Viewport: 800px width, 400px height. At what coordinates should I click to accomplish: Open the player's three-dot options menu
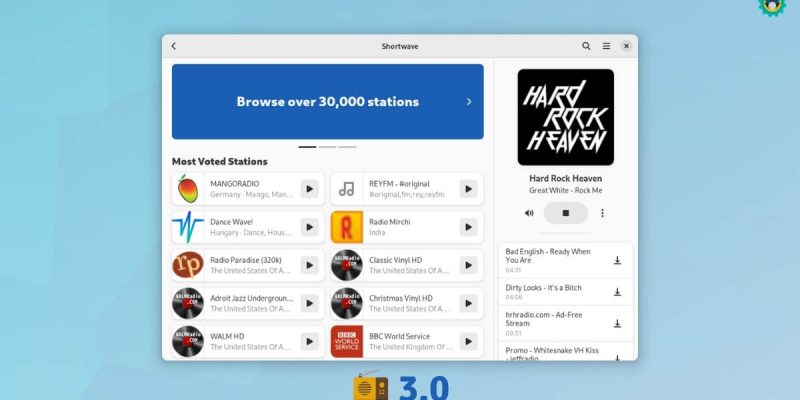(x=602, y=213)
